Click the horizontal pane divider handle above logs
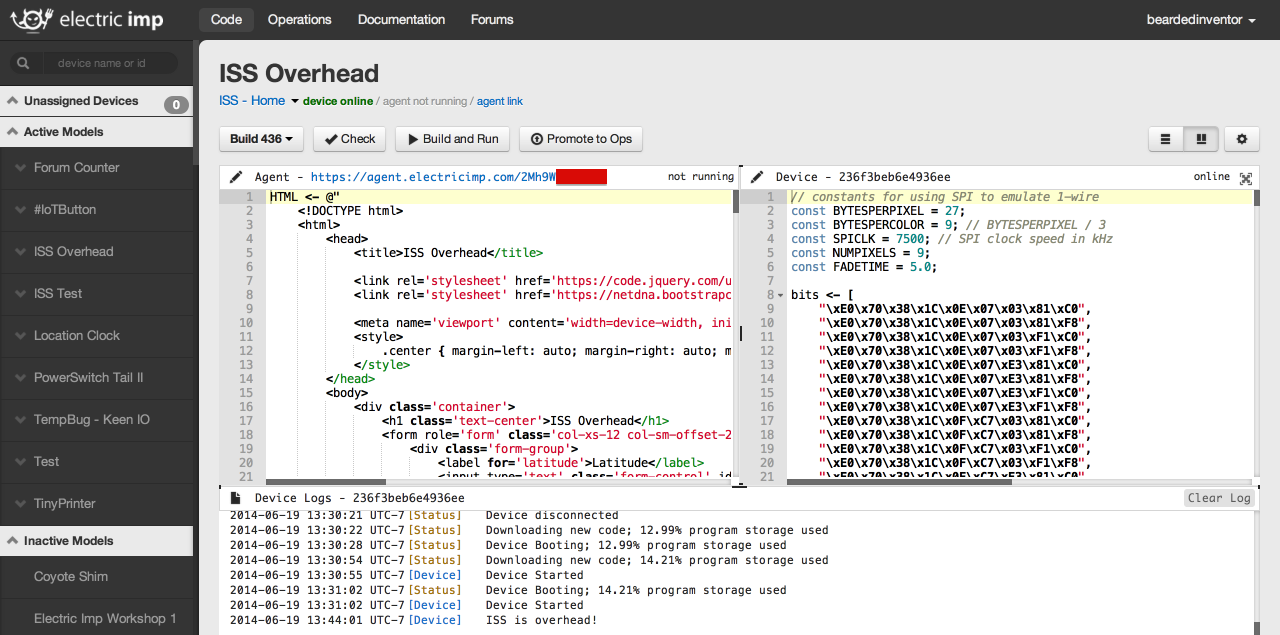 click(x=739, y=485)
